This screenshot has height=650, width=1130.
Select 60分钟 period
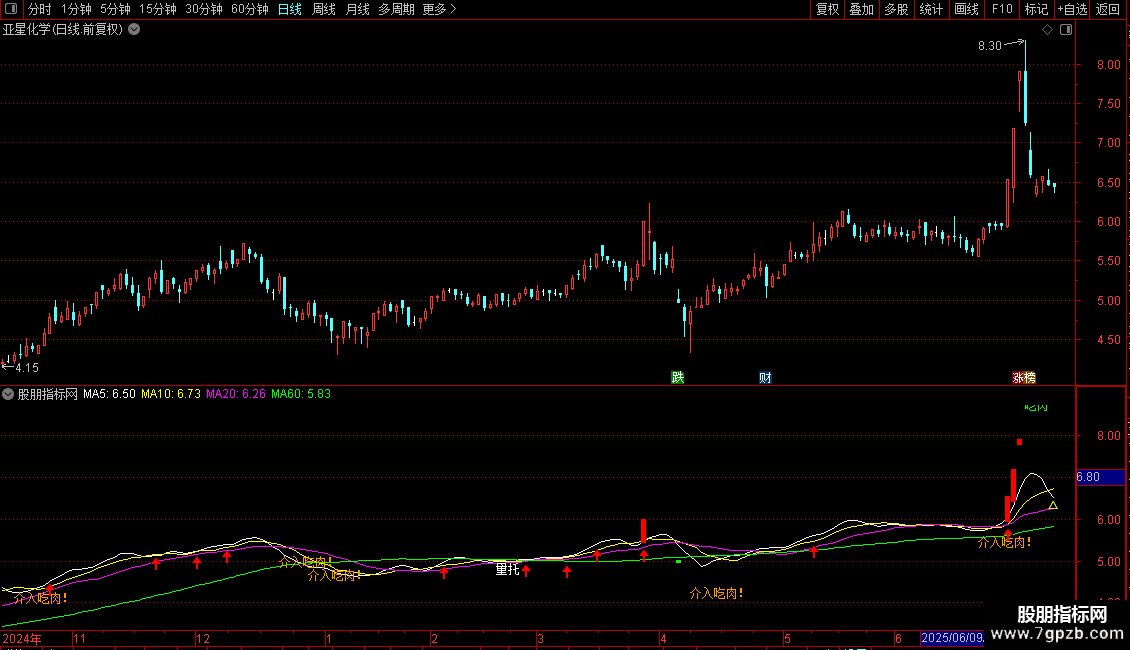[250, 9]
